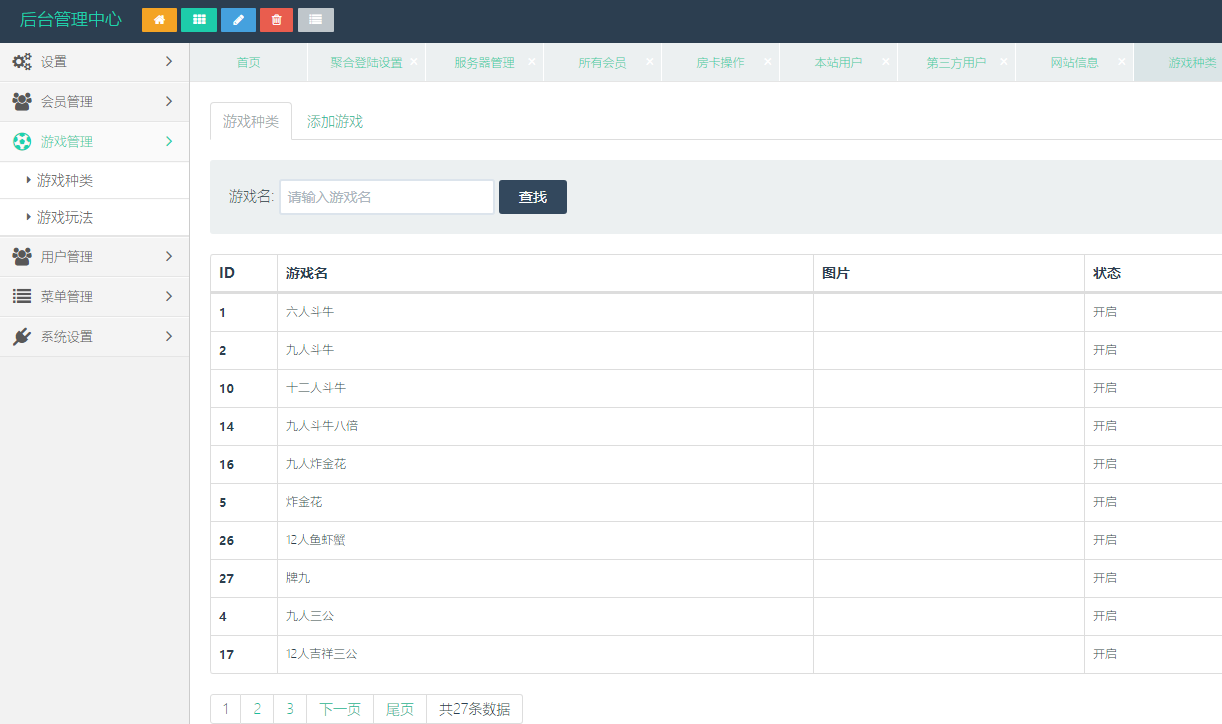Expand the 设置 sidebar menu
The height and width of the screenshot is (724, 1222).
(x=94, y=62)
